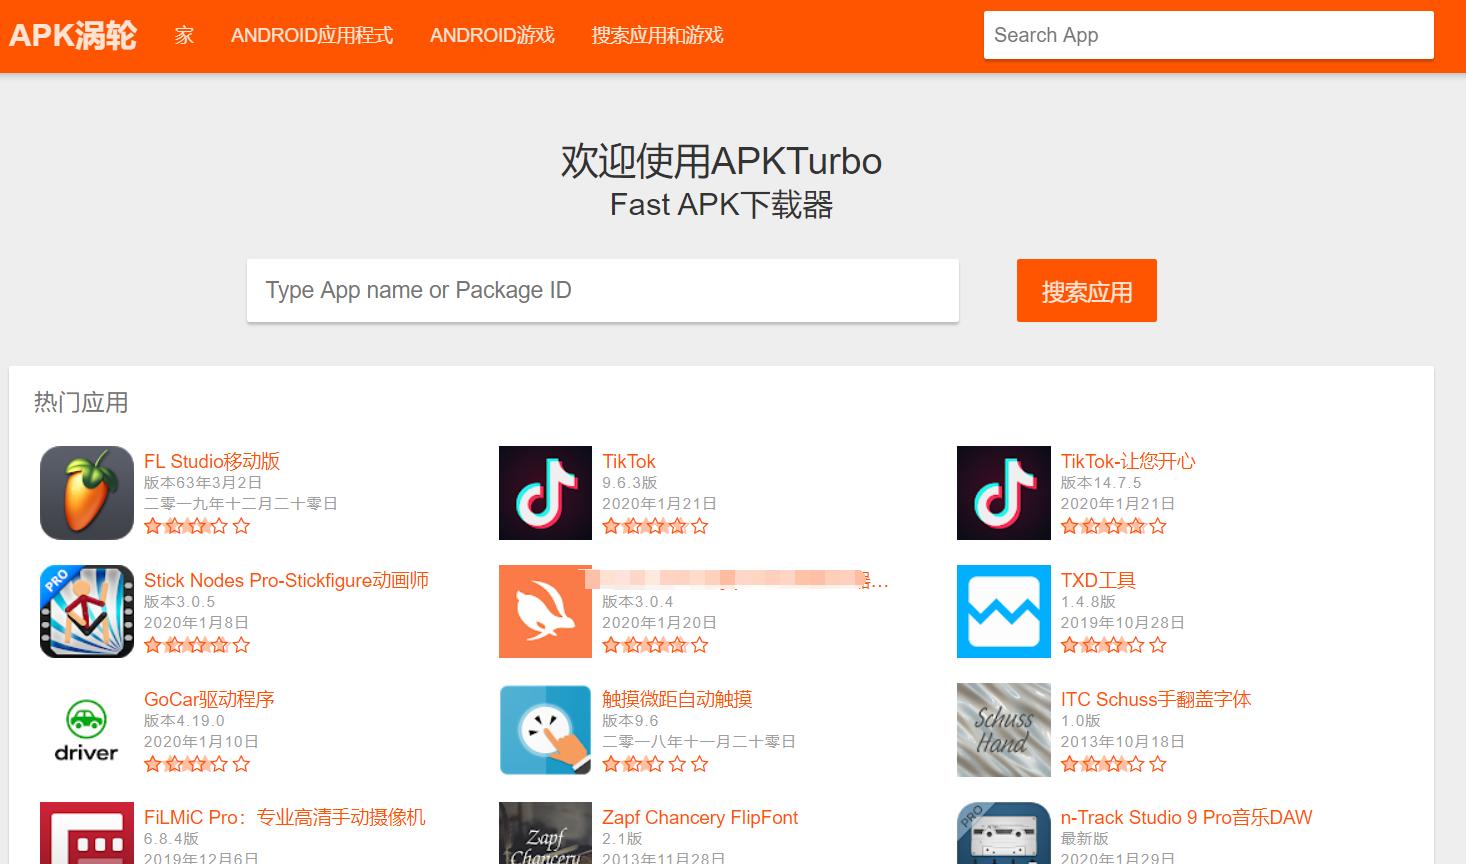Click the GoCar driver icon
1466x864 pixels.
point(86,730)
